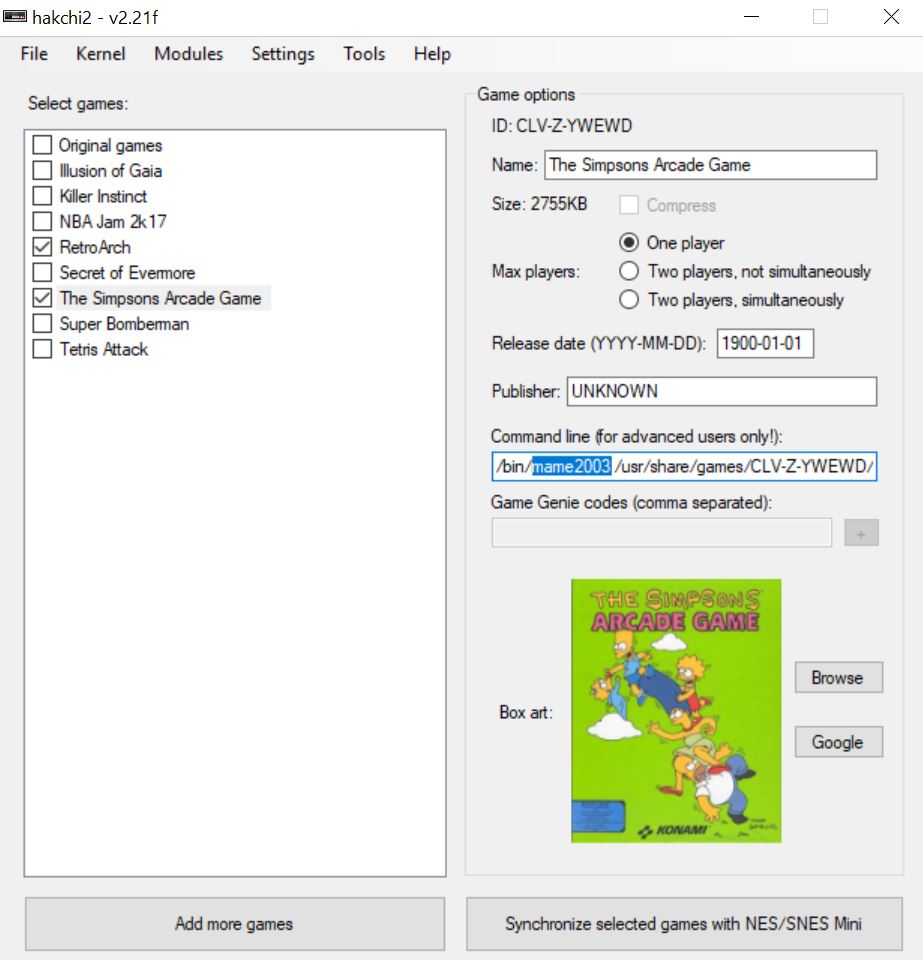923x960 pixels.
Task: Close the hakchi2 window
Action: 891,17
